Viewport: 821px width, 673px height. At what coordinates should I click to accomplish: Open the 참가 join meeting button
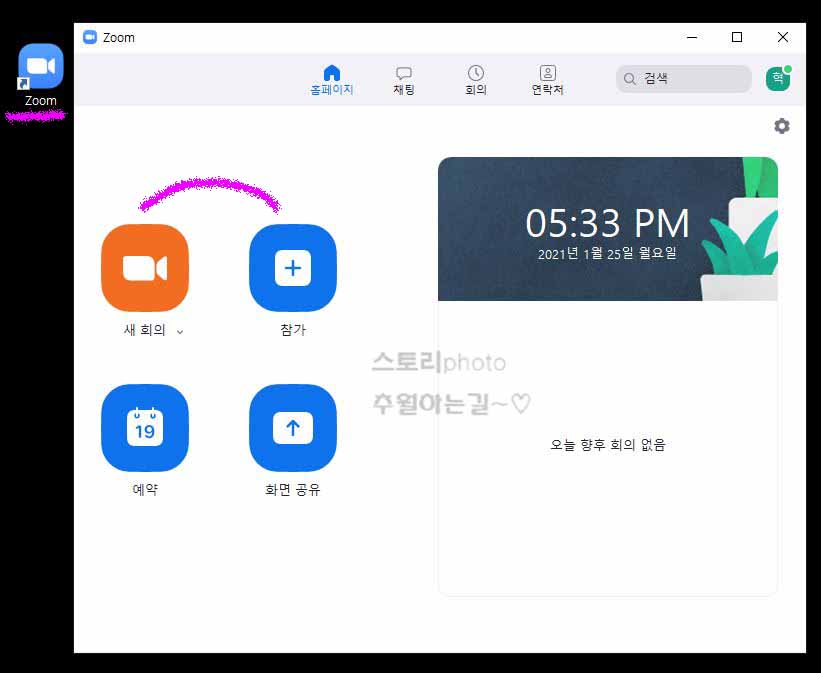tap(293, 268)
